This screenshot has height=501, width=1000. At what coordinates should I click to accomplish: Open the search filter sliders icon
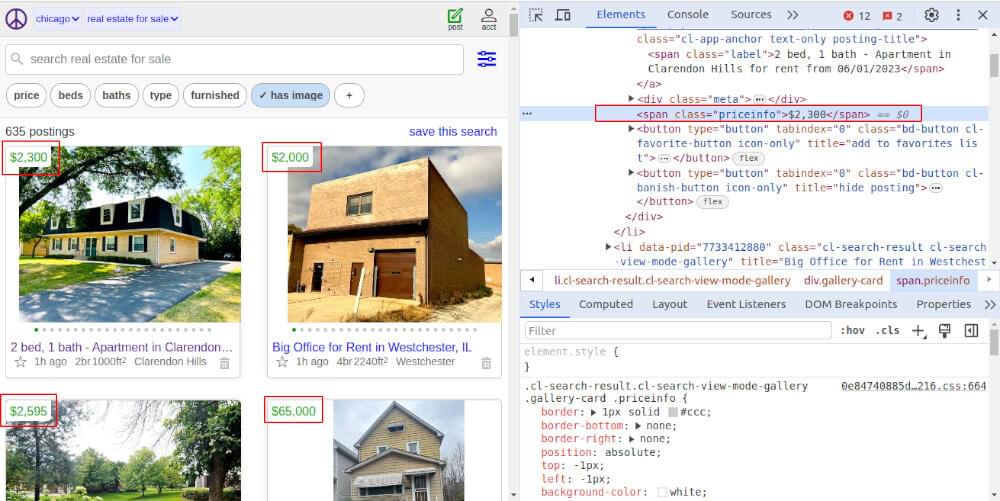[x=487, y=59]
